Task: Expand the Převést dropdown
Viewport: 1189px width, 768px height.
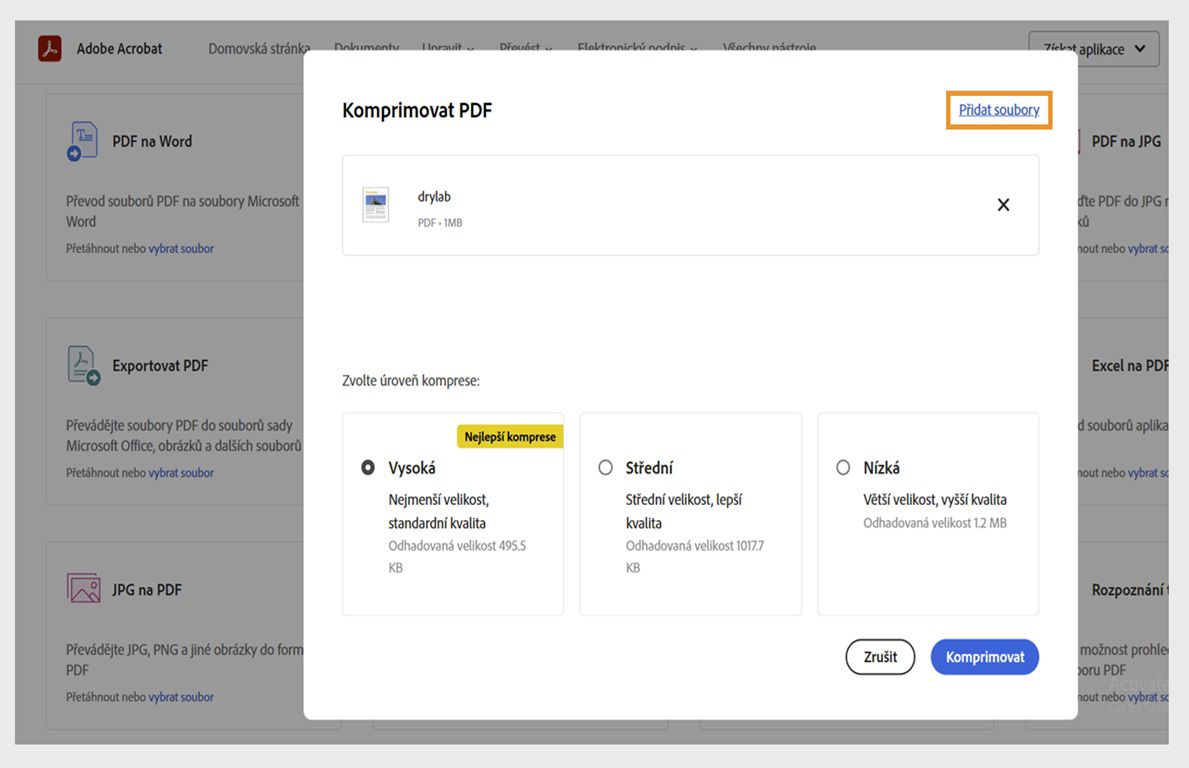Action: pos(524,47)
